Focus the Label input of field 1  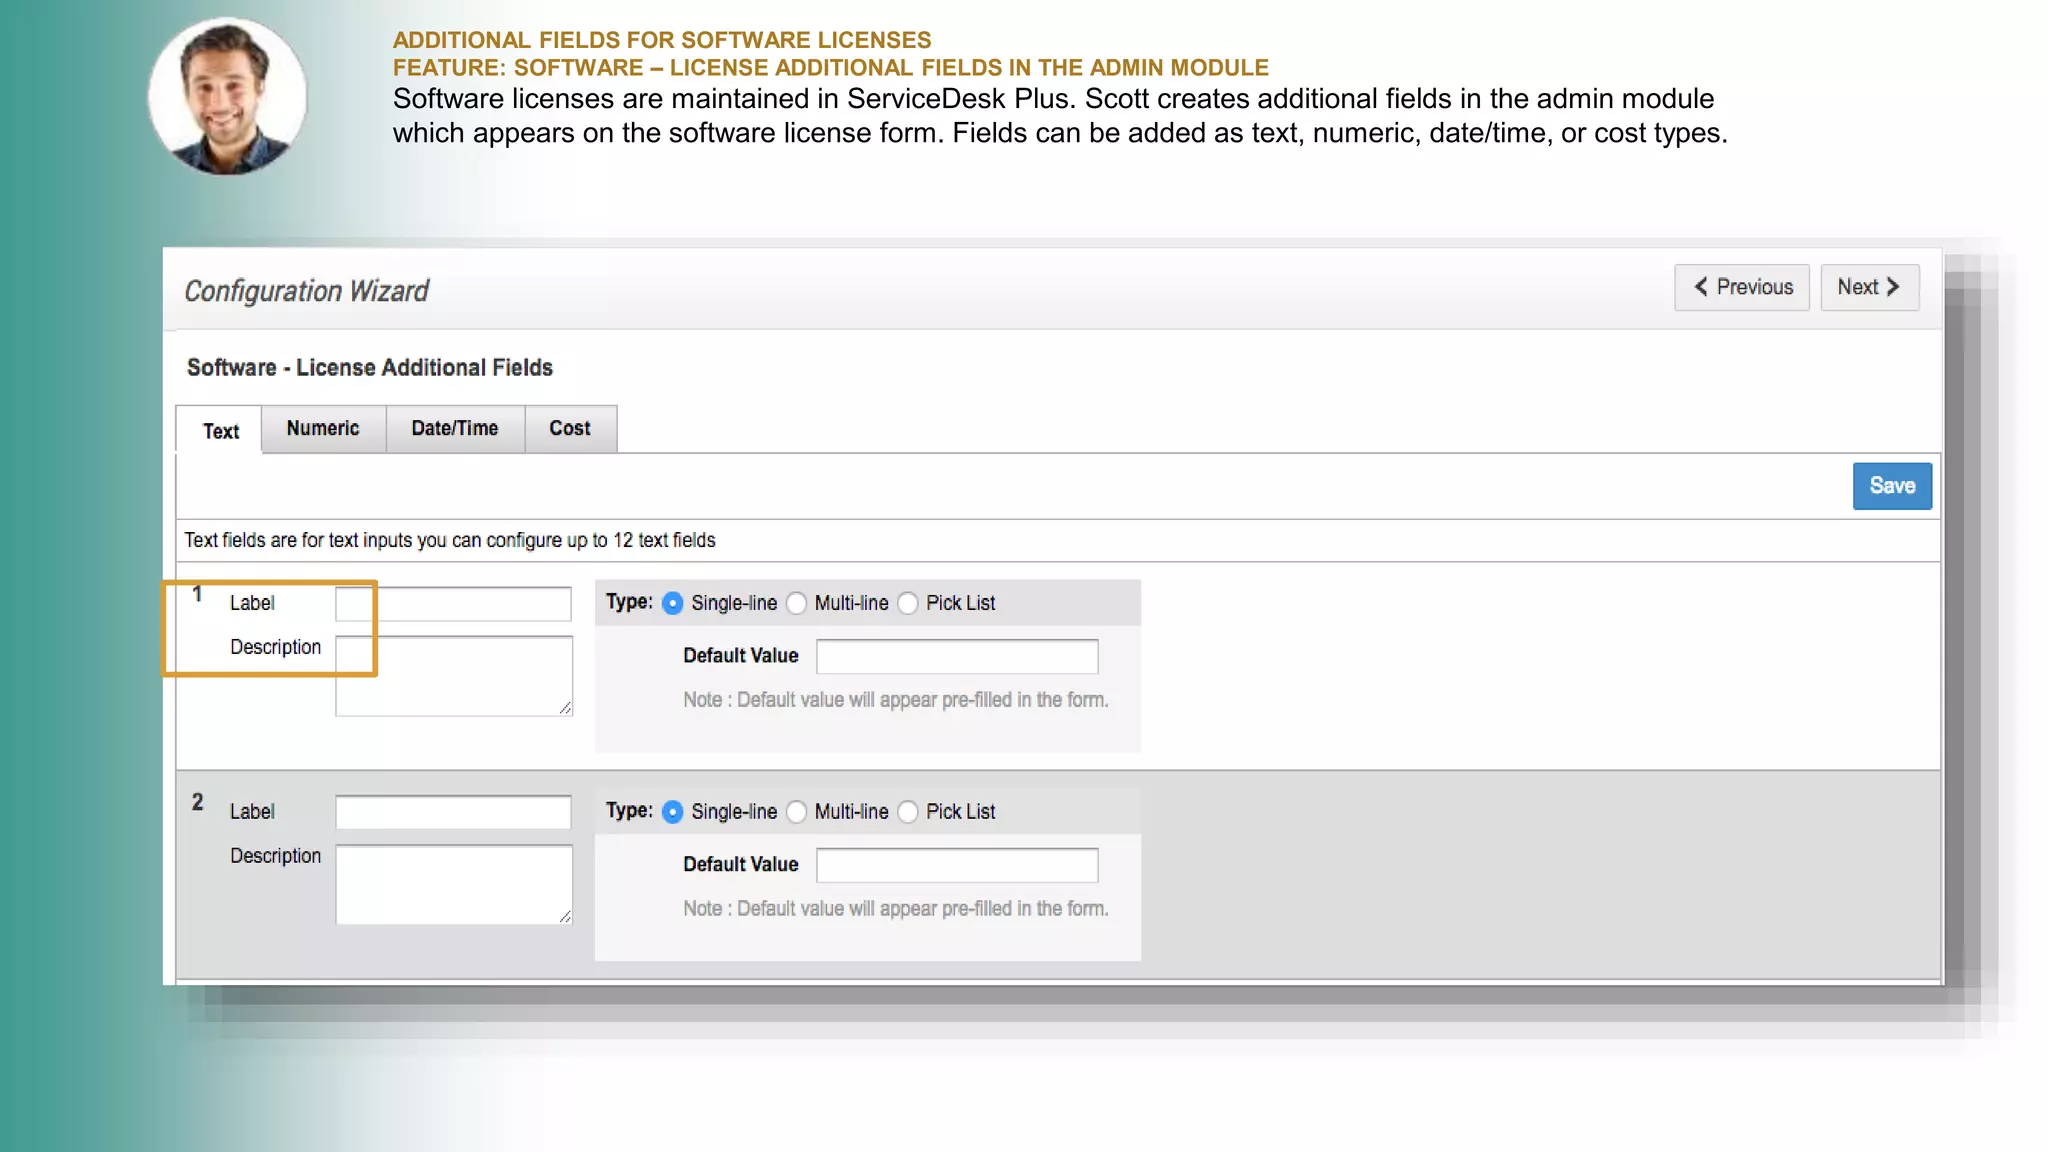pos(453,604)
